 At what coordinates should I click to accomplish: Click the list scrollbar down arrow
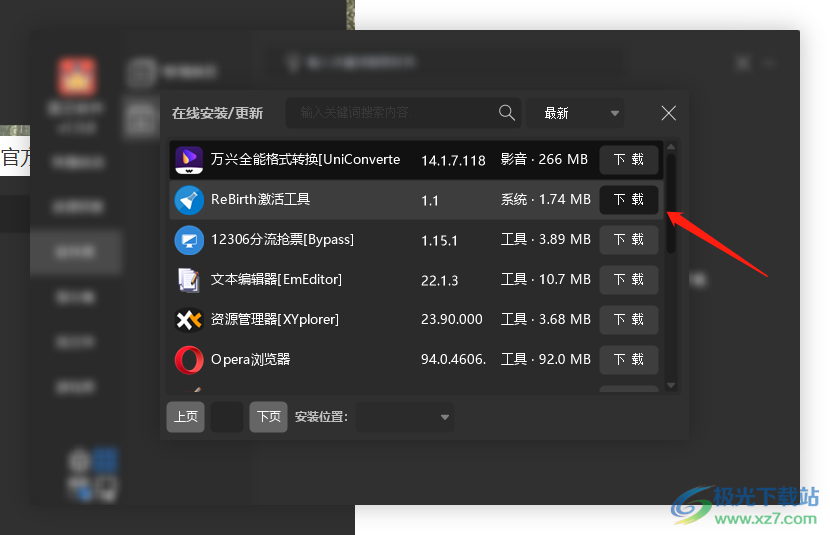(x=671, y=386)
